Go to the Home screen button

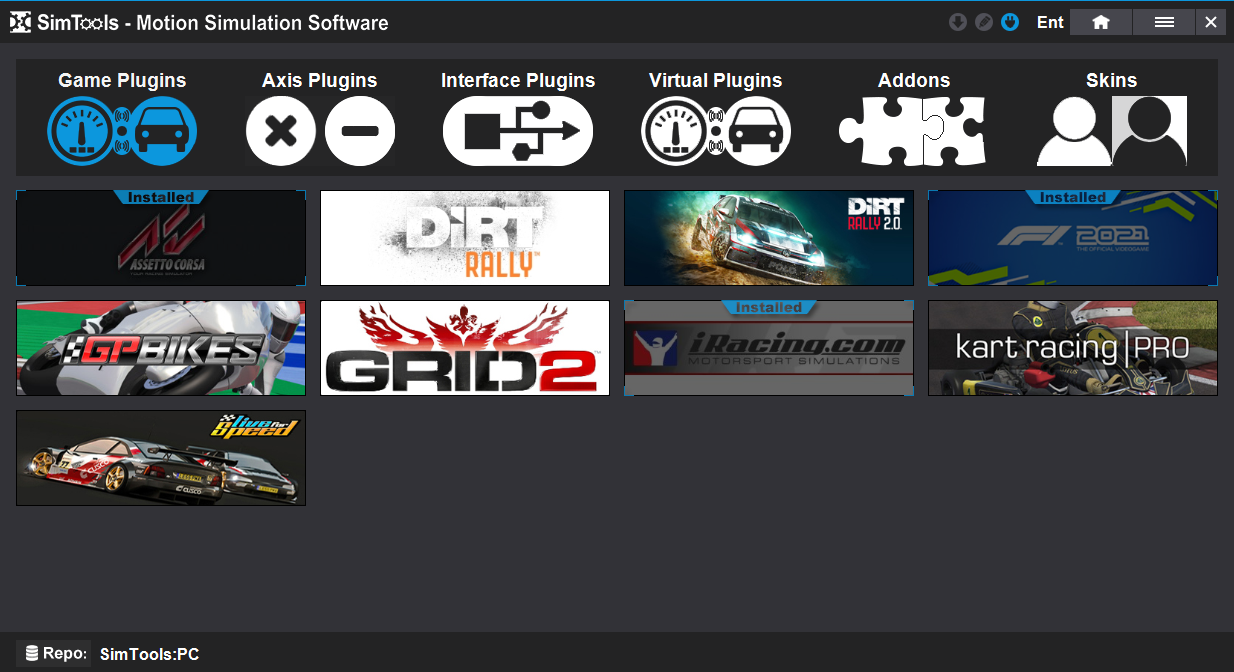click(1101, 22)
